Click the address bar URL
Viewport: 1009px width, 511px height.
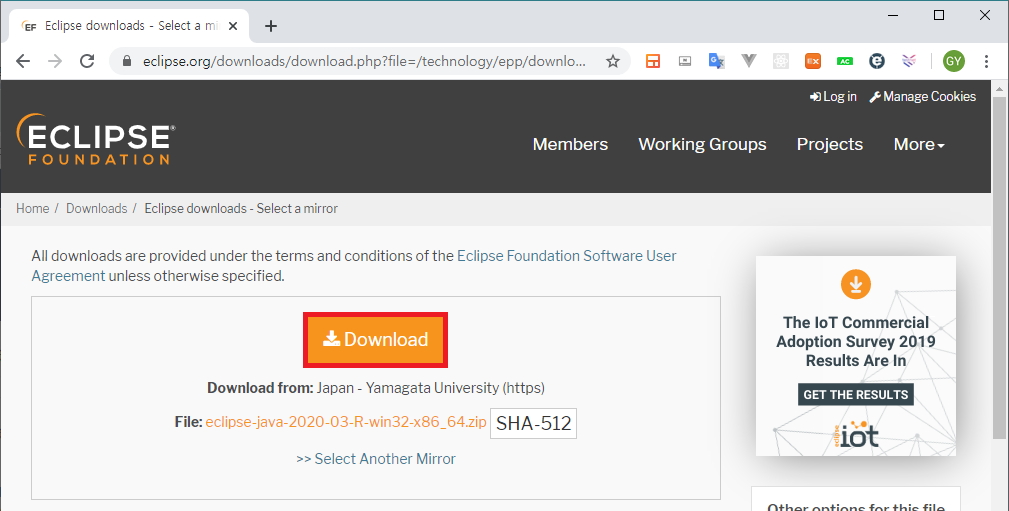tap(364, 61)
